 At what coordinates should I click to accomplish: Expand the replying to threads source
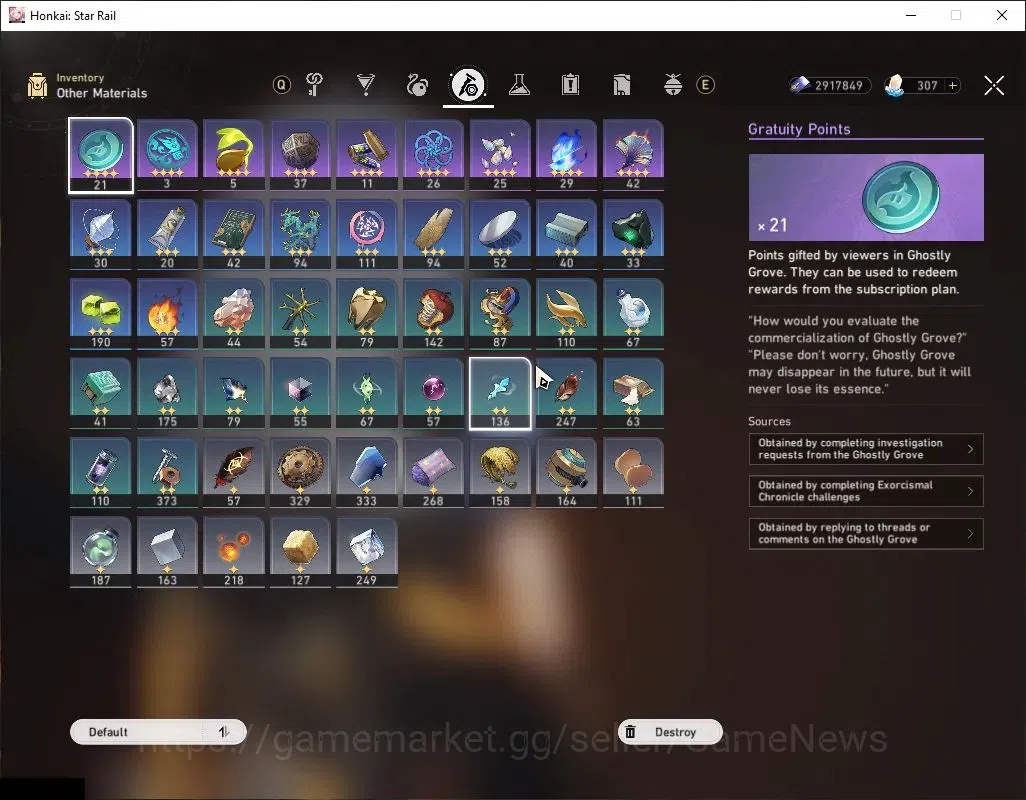[x=866, y=533]
